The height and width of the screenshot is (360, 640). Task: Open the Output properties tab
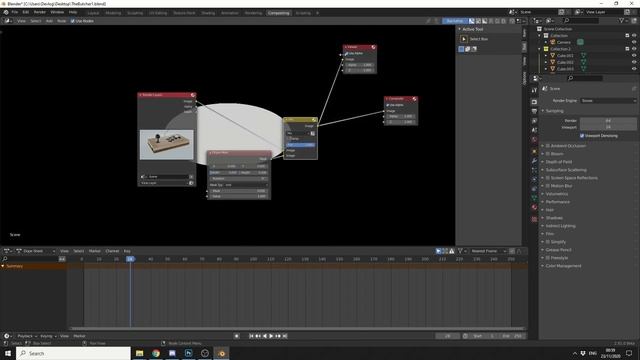tap(534, 111)
